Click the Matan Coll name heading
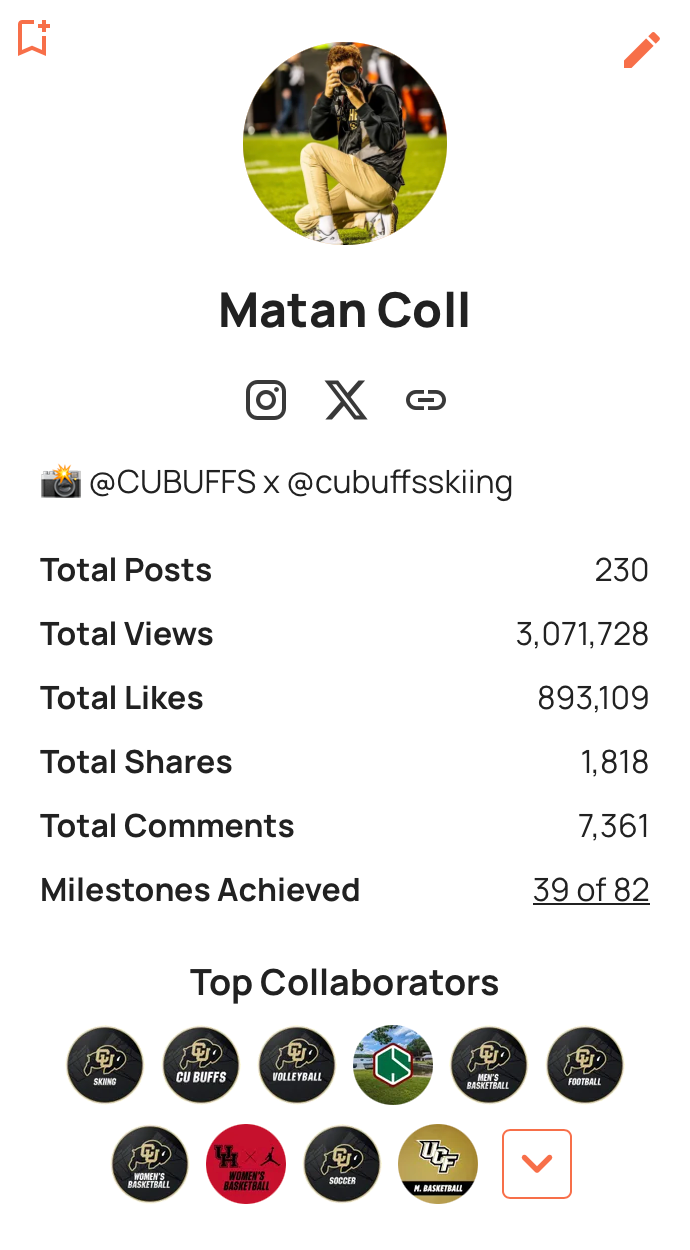This screenshot has width=690, height=1250. tap(345, 310)
